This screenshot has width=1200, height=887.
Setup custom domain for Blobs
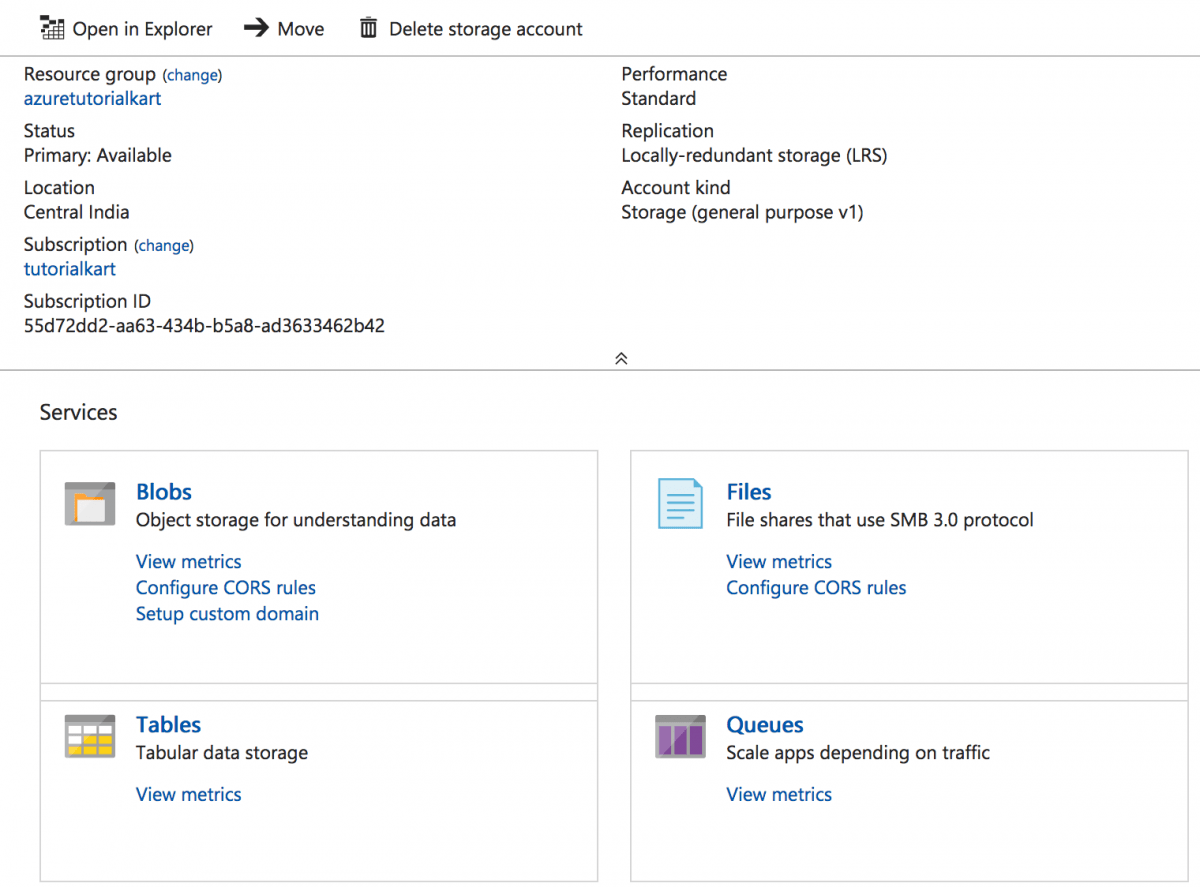pyautogui.click(x=227, y=613)
